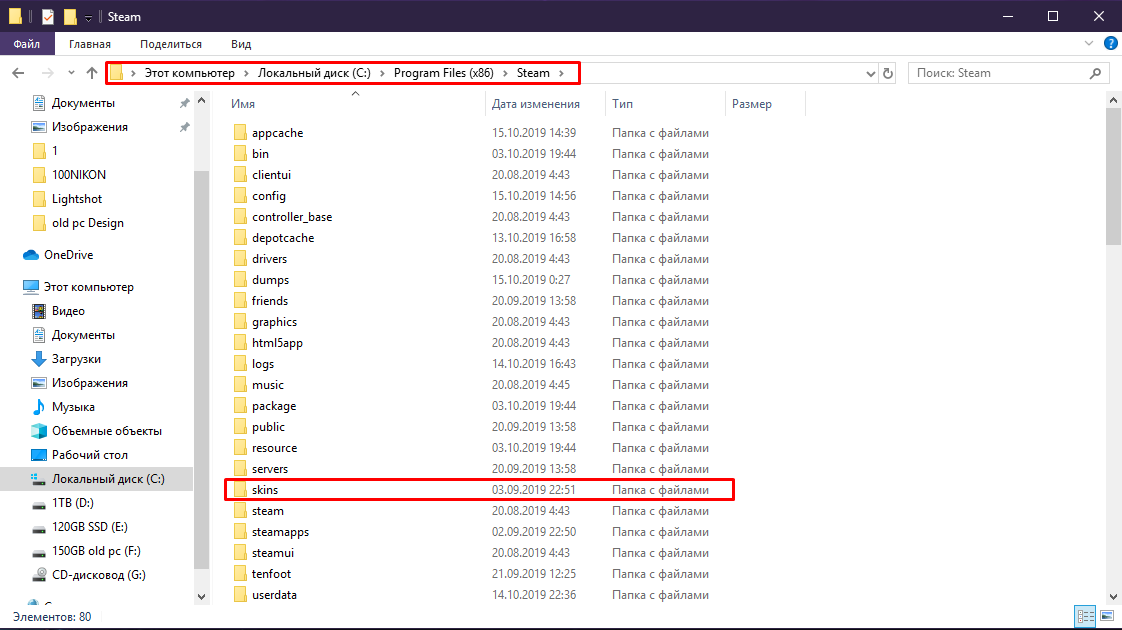1122x630 pixels.
Task: Click the search magnifier icon
Action: [x=1096, y=73]
